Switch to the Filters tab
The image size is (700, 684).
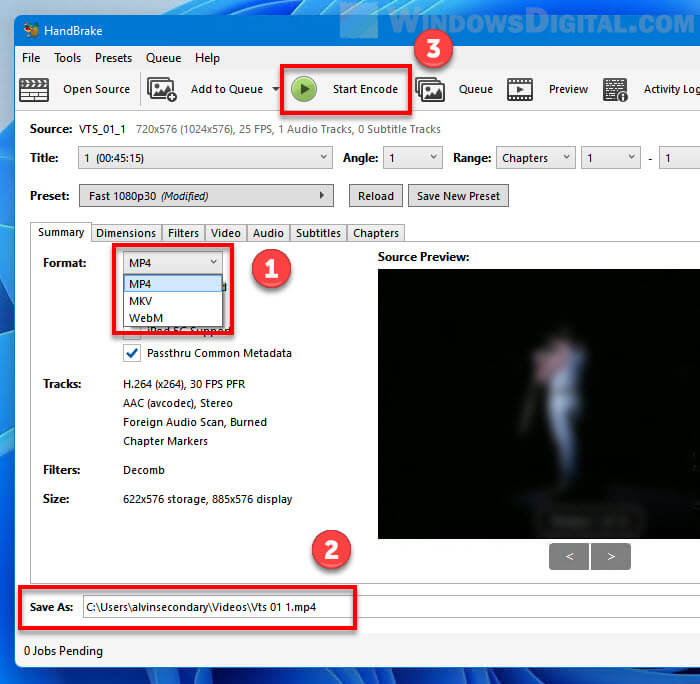[183, 233]
